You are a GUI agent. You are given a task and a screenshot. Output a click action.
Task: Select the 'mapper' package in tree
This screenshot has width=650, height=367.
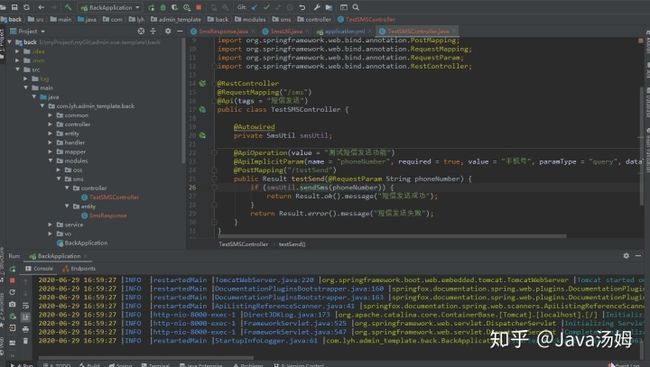71,152
